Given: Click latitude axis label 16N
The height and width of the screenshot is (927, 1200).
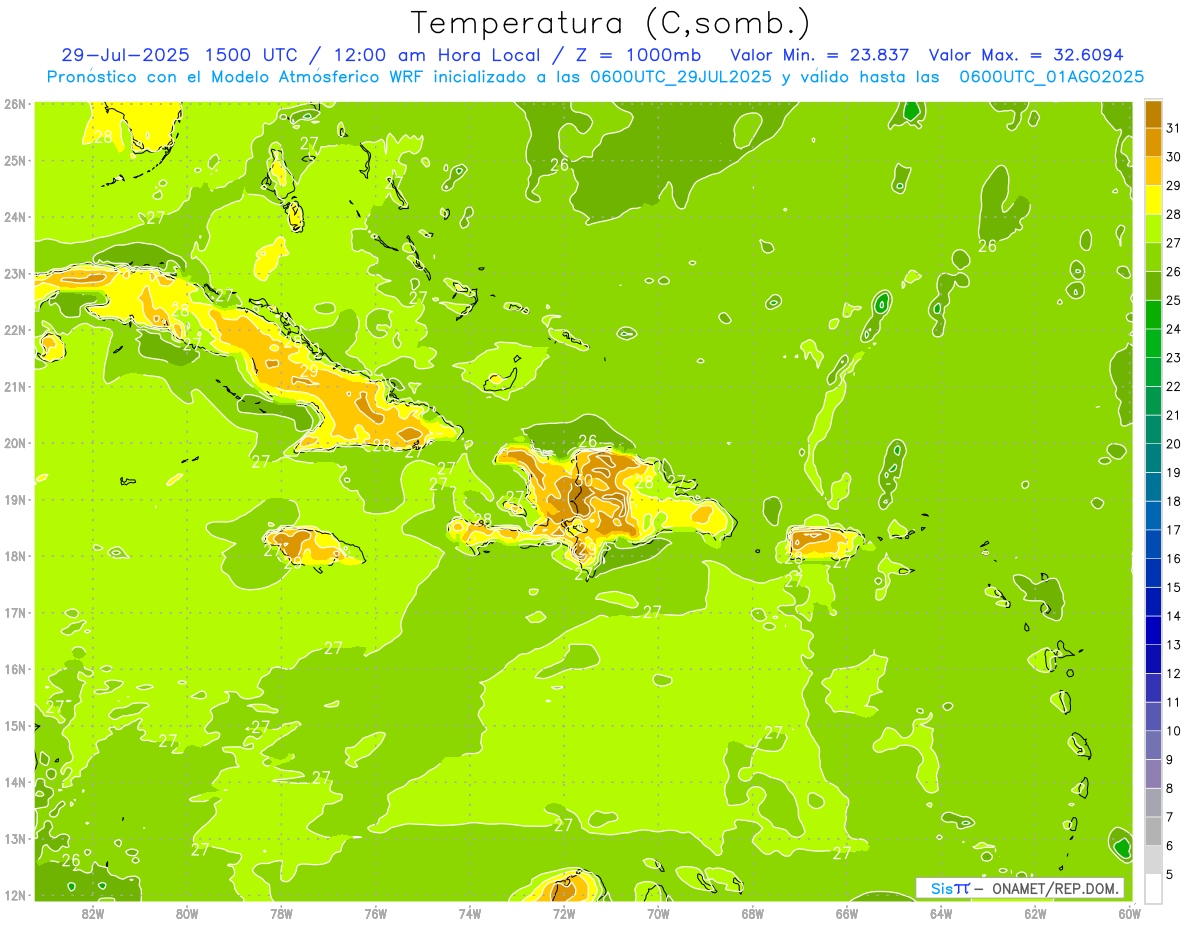Looking at the screenshot, I should [x=14, y=669].
